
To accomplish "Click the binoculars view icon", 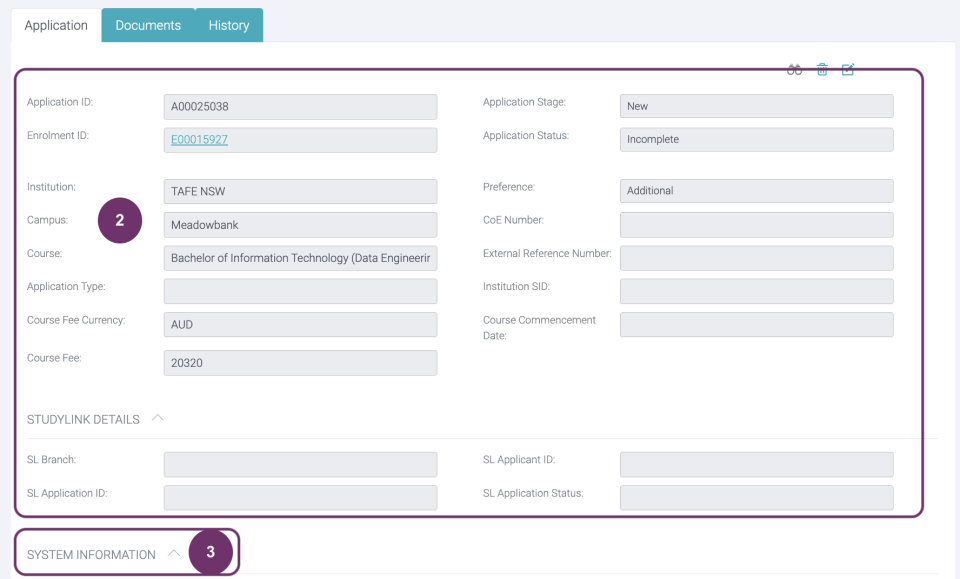I will (x=794, y=69).
